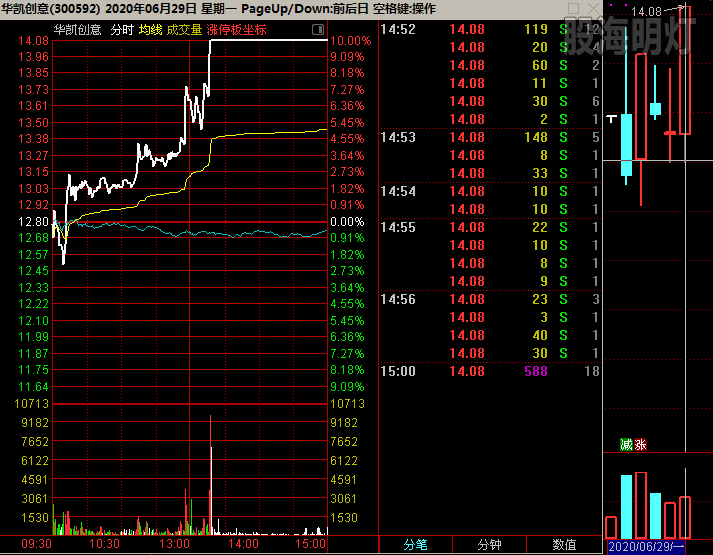The width and height of the screenshot is (713, 555).
Task: Click the 14:00 time axis label
Action: 243,544
